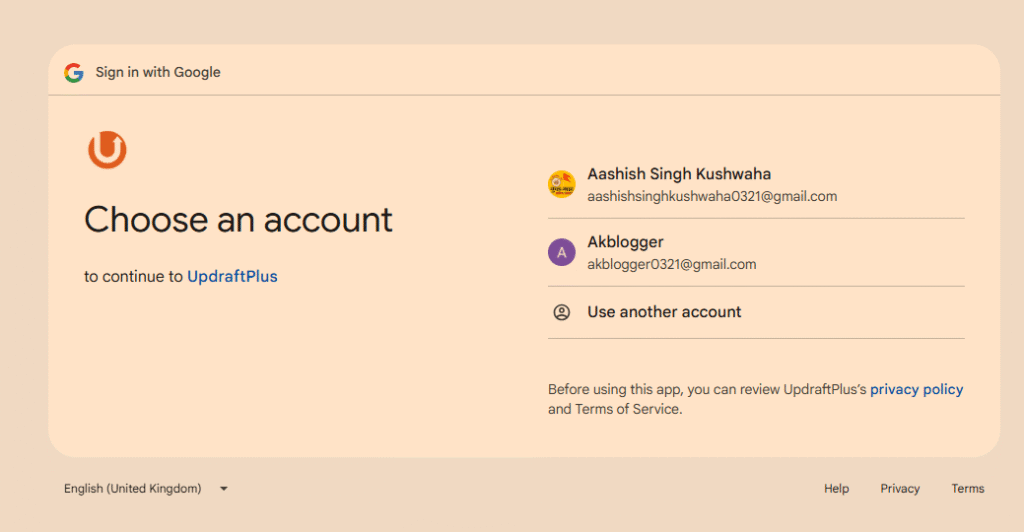Open the UpdraftPlus link
1024x532 pixels.
coord(232,276)
